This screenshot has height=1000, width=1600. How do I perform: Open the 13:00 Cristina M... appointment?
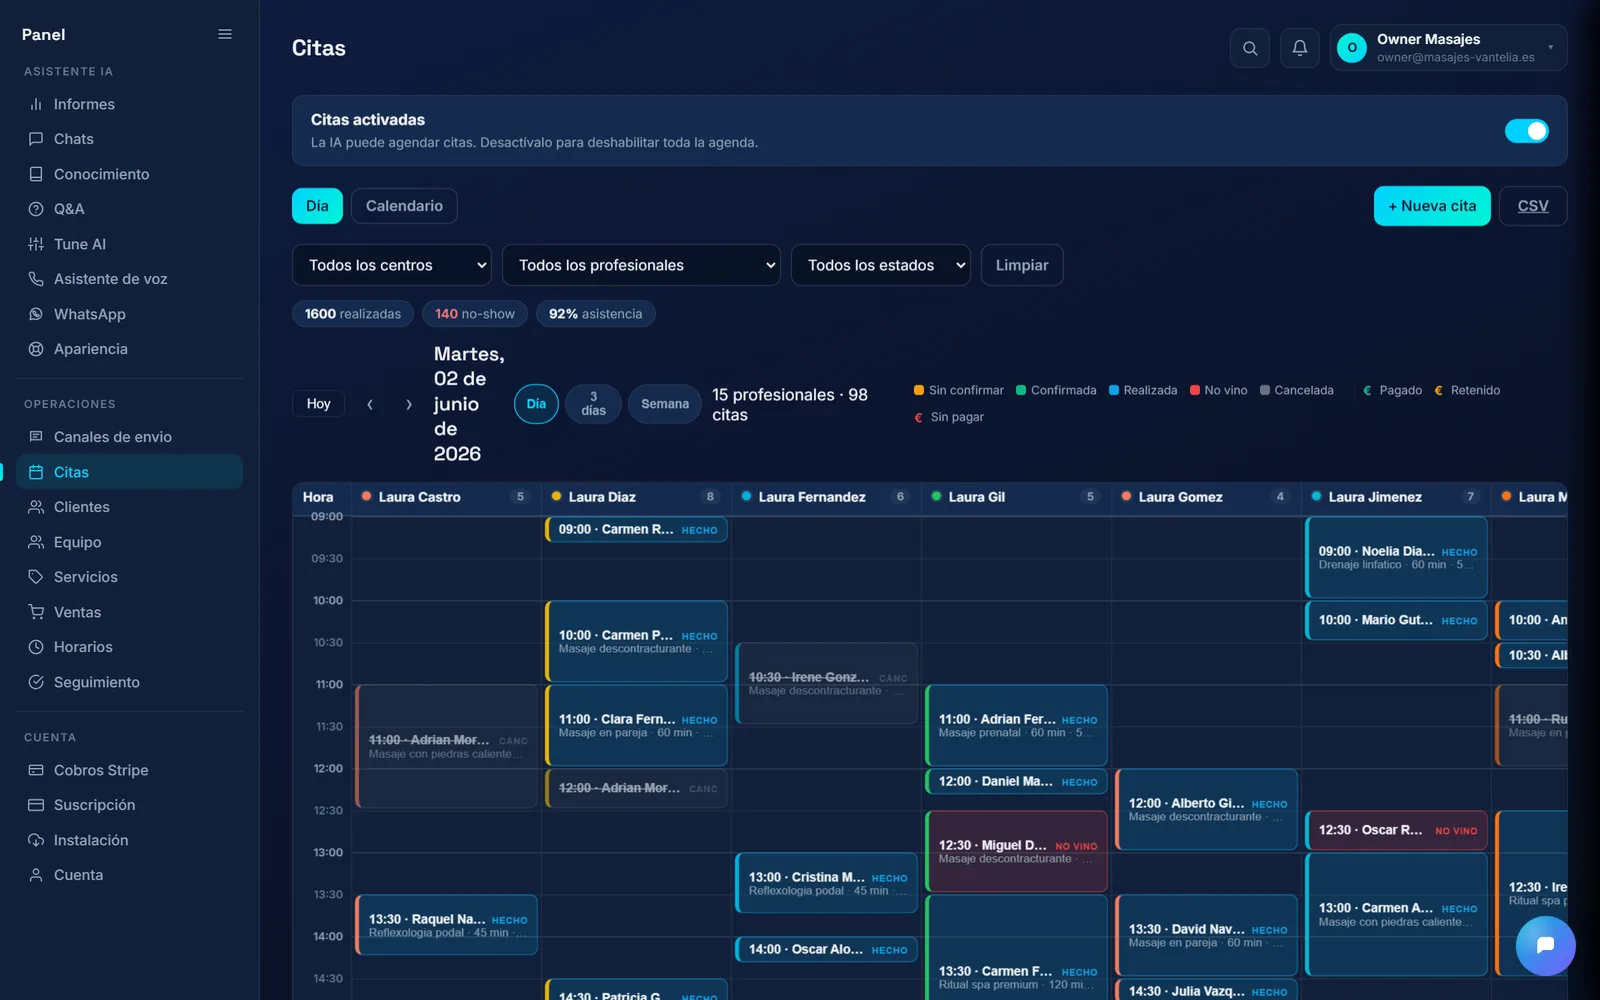(826, 883)
